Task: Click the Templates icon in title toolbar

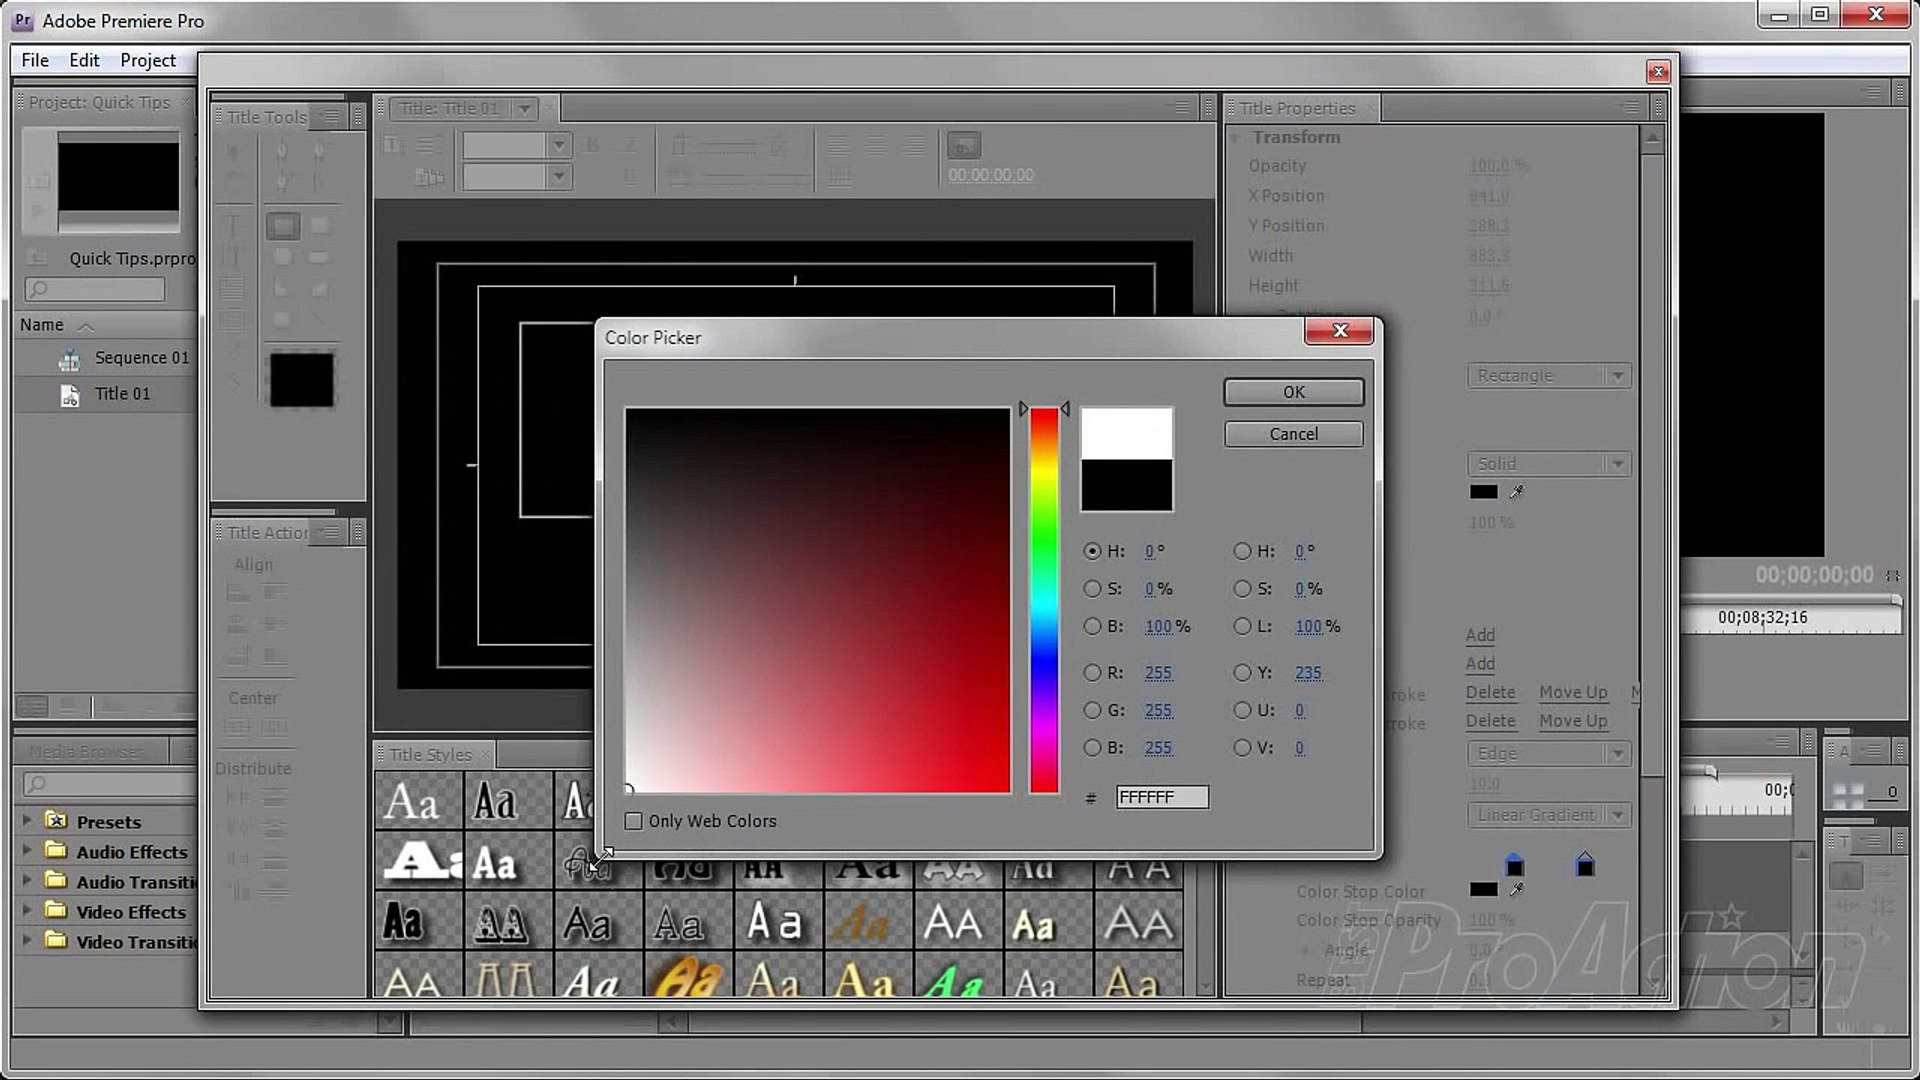Action: pyautogui.click(x=429, y=177)
